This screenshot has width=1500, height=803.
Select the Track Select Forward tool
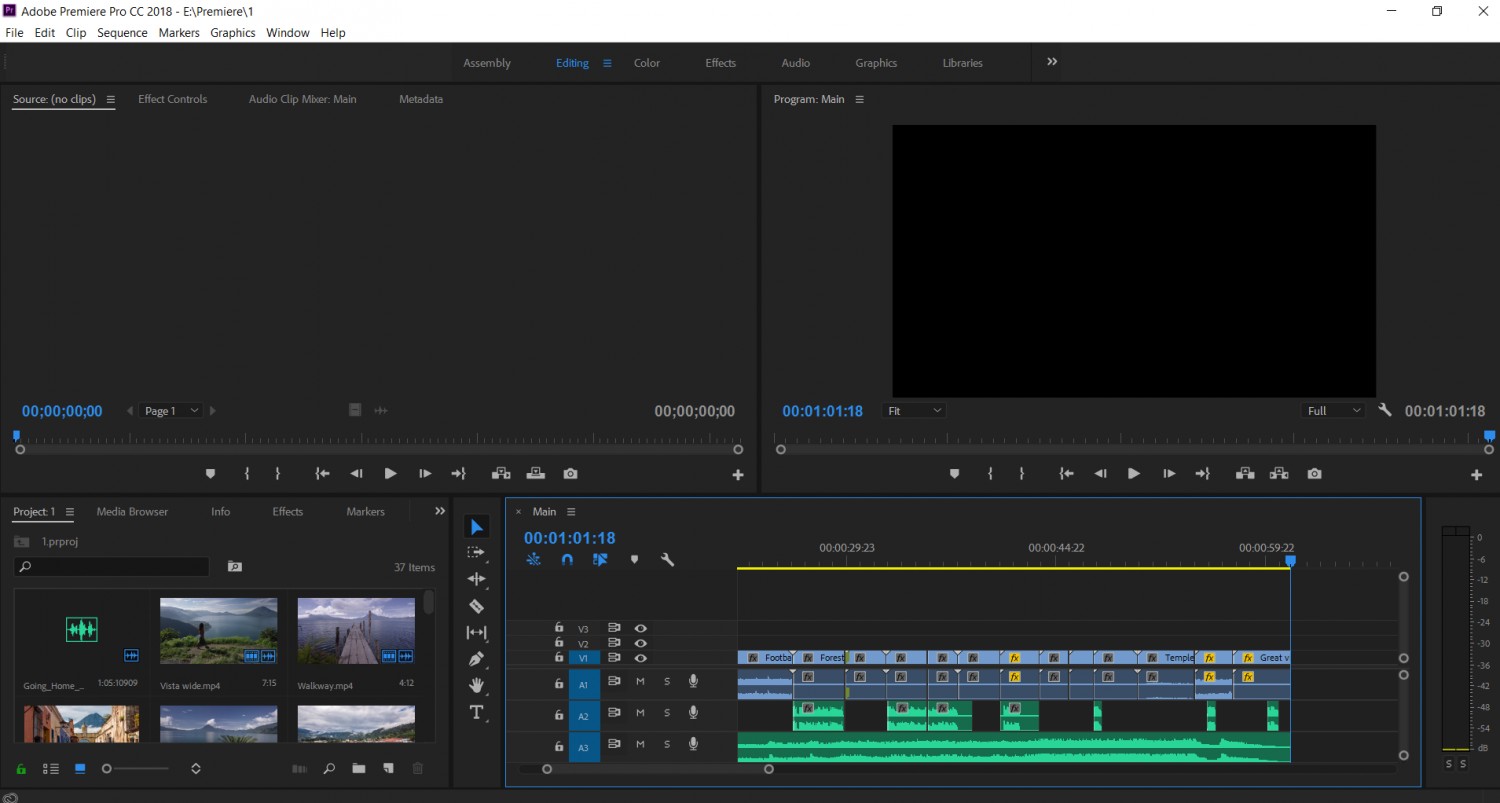pyautogui.click(x=477, y=552)
